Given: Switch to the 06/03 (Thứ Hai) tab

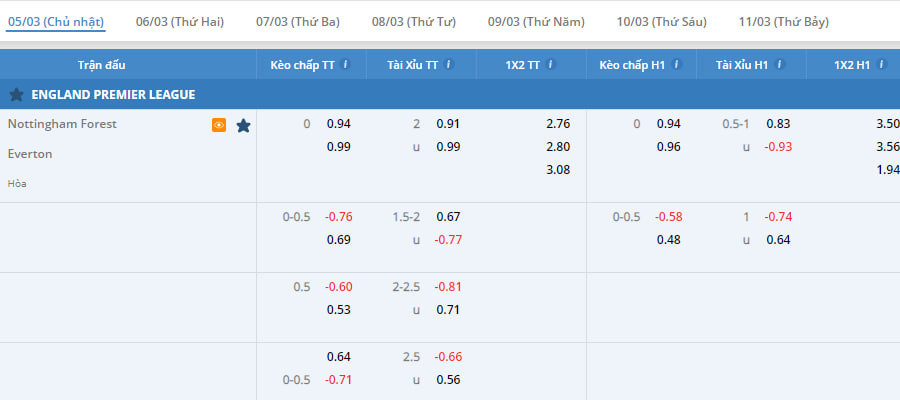Looking at the screenshot, I should click(x=180, y=21).
